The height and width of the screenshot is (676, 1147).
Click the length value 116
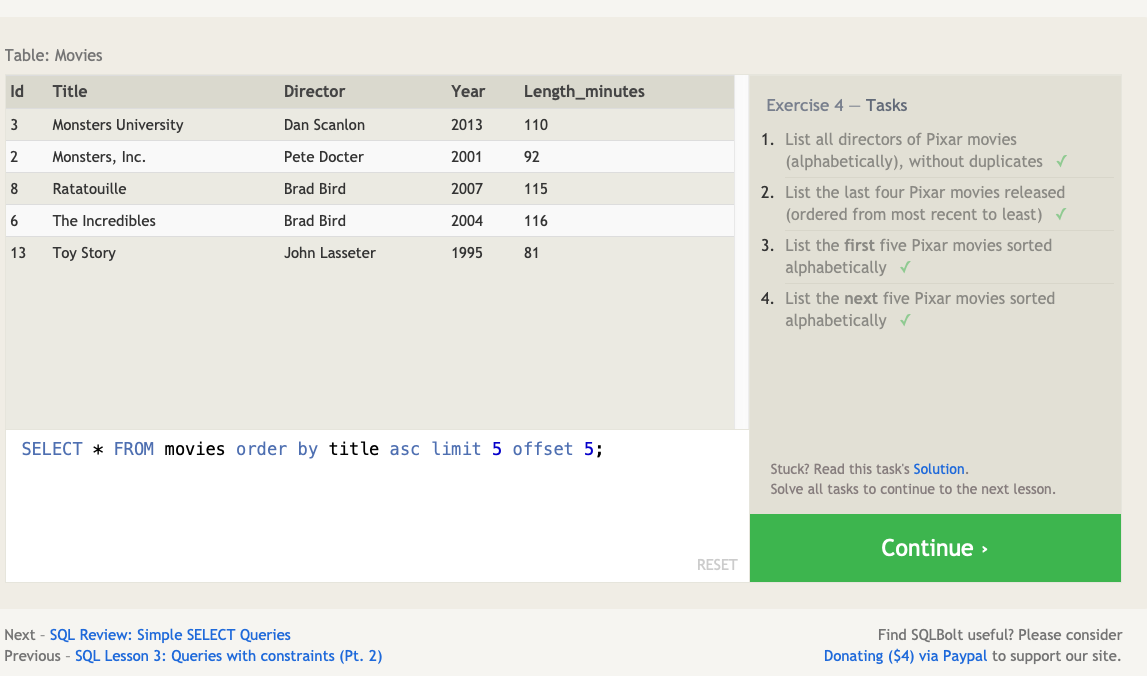pyautogui.click(x=535, y=221)
